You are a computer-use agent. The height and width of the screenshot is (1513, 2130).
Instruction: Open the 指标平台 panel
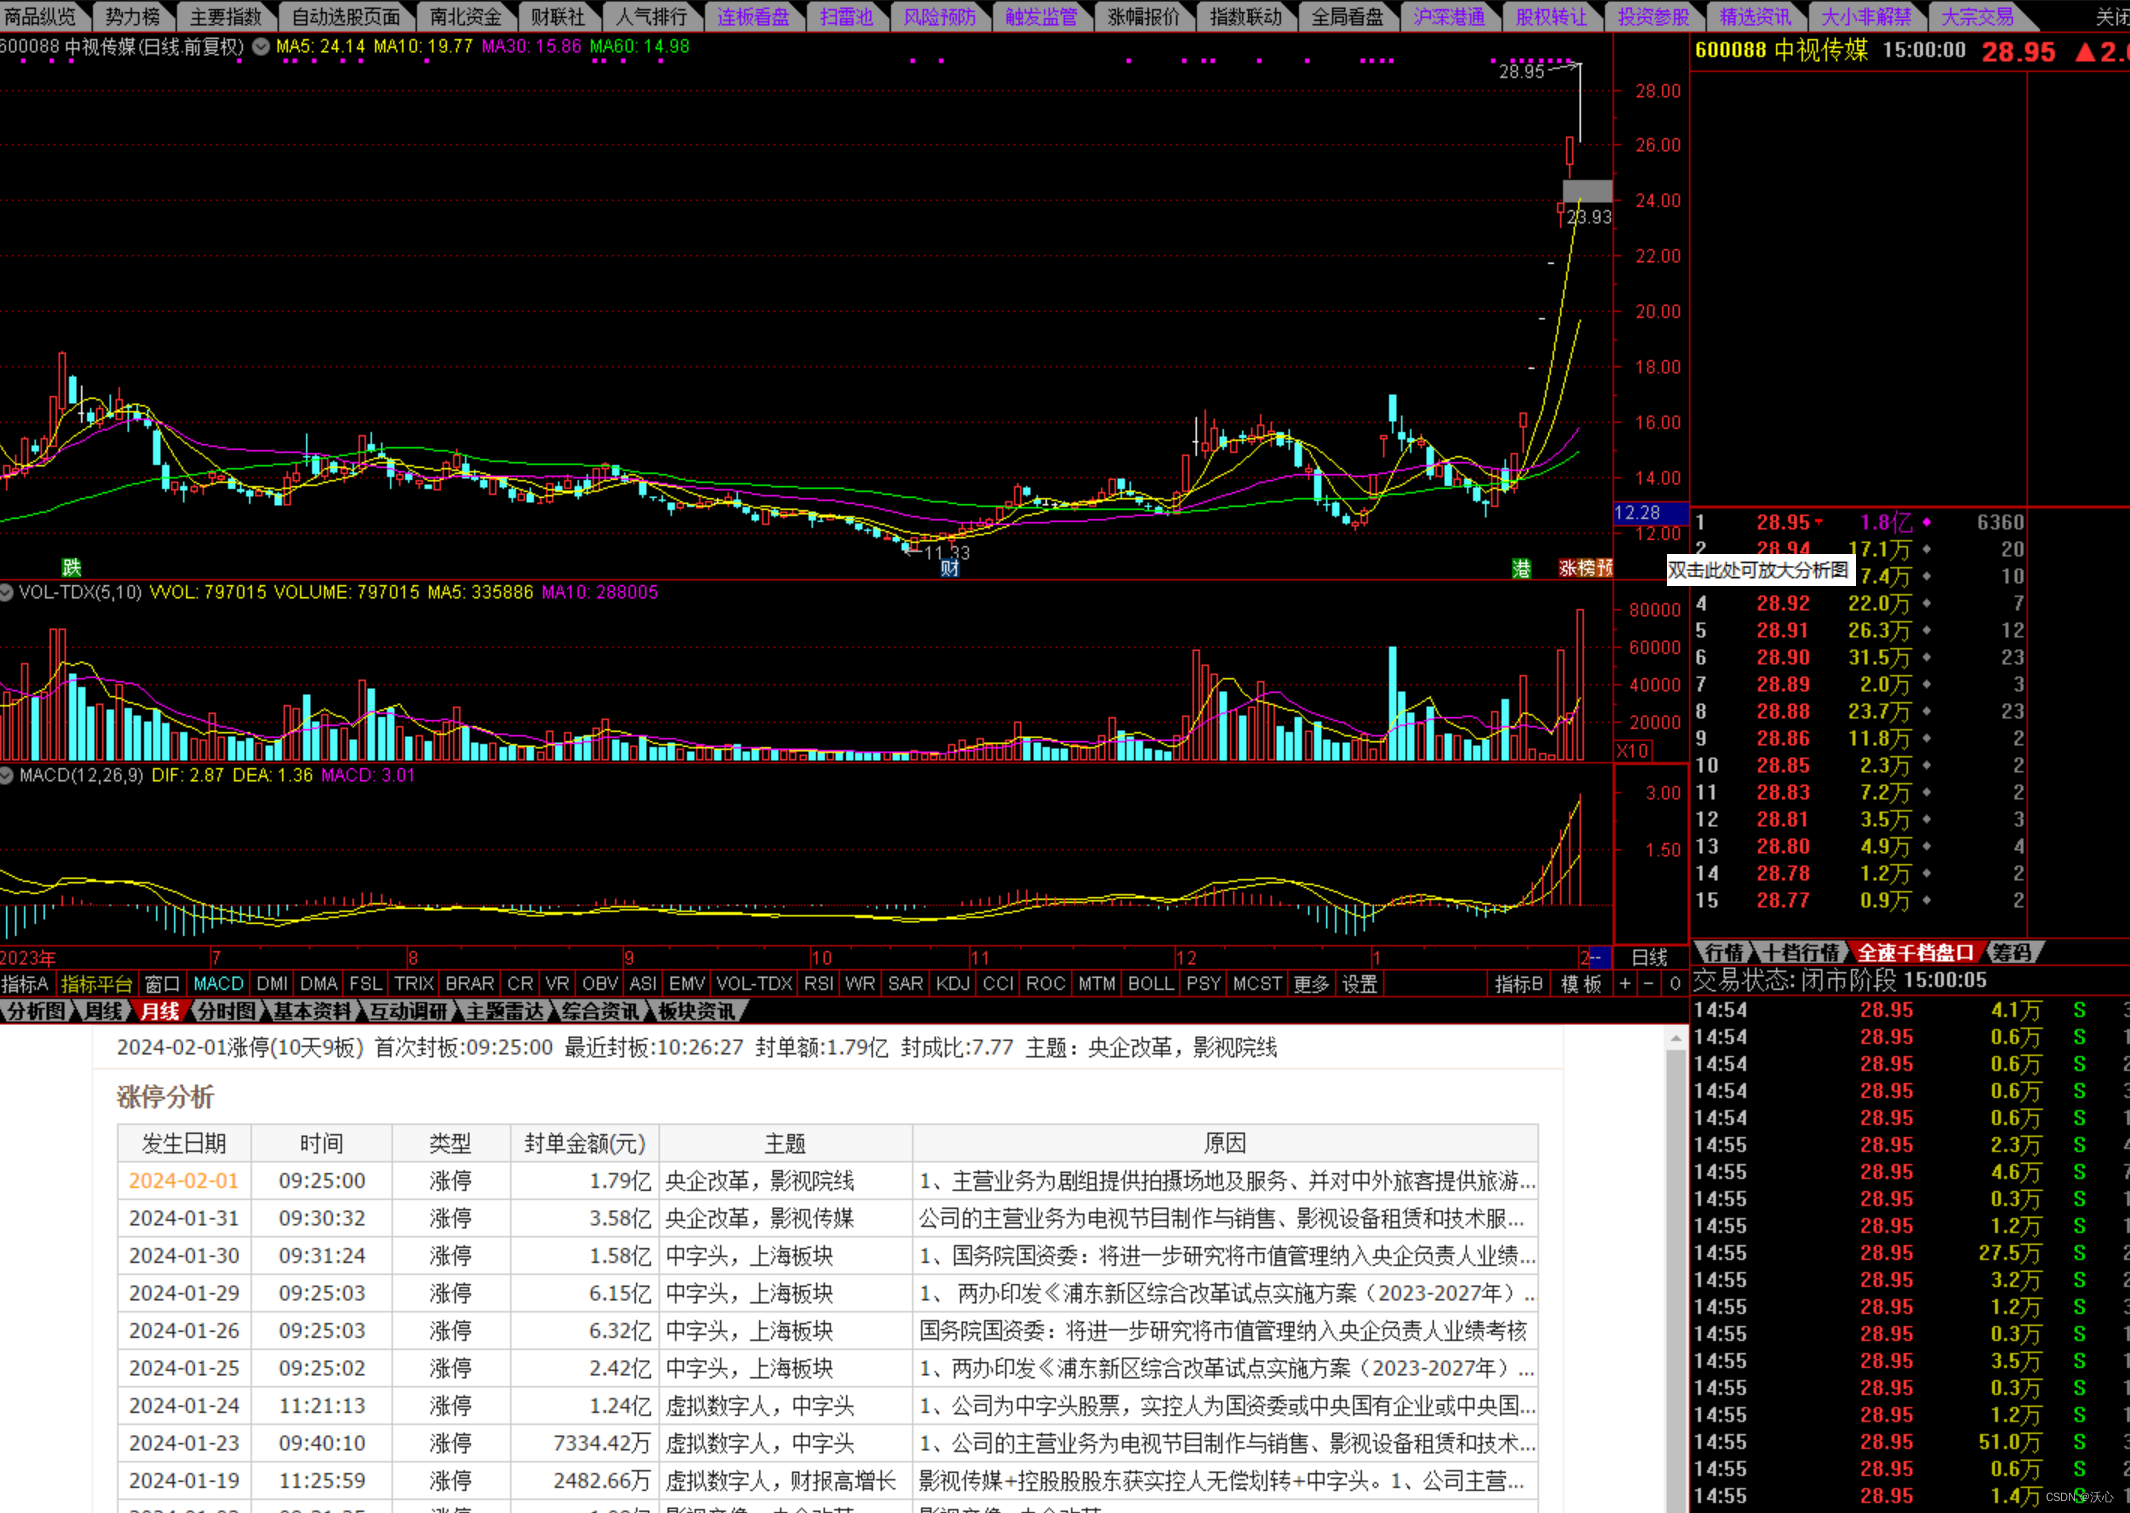(x=96, y=984)
